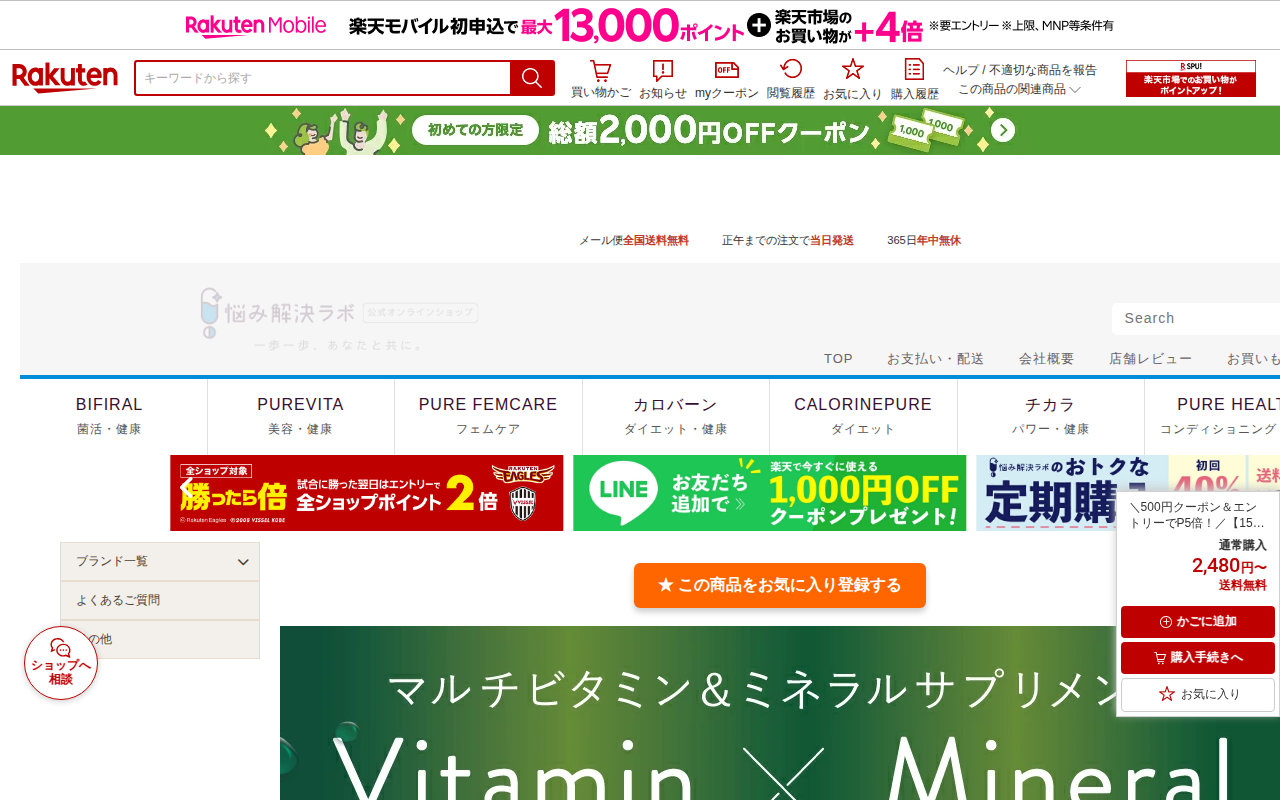
Task: View browsing history (閲覧履歴) icon
Action: 791,79
